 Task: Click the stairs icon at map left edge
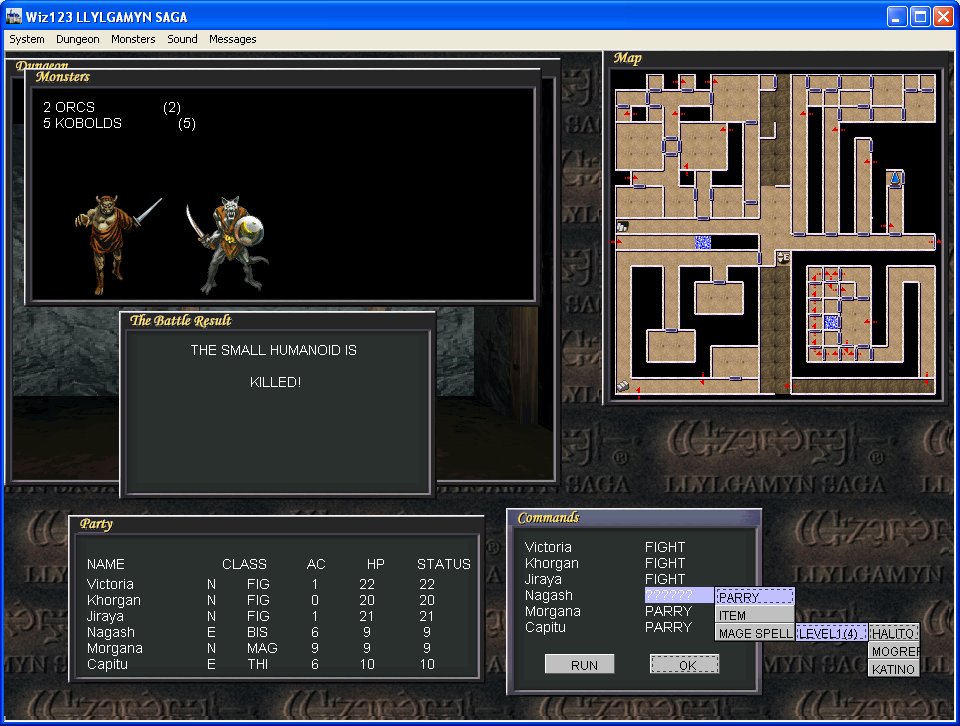[622, 226]
